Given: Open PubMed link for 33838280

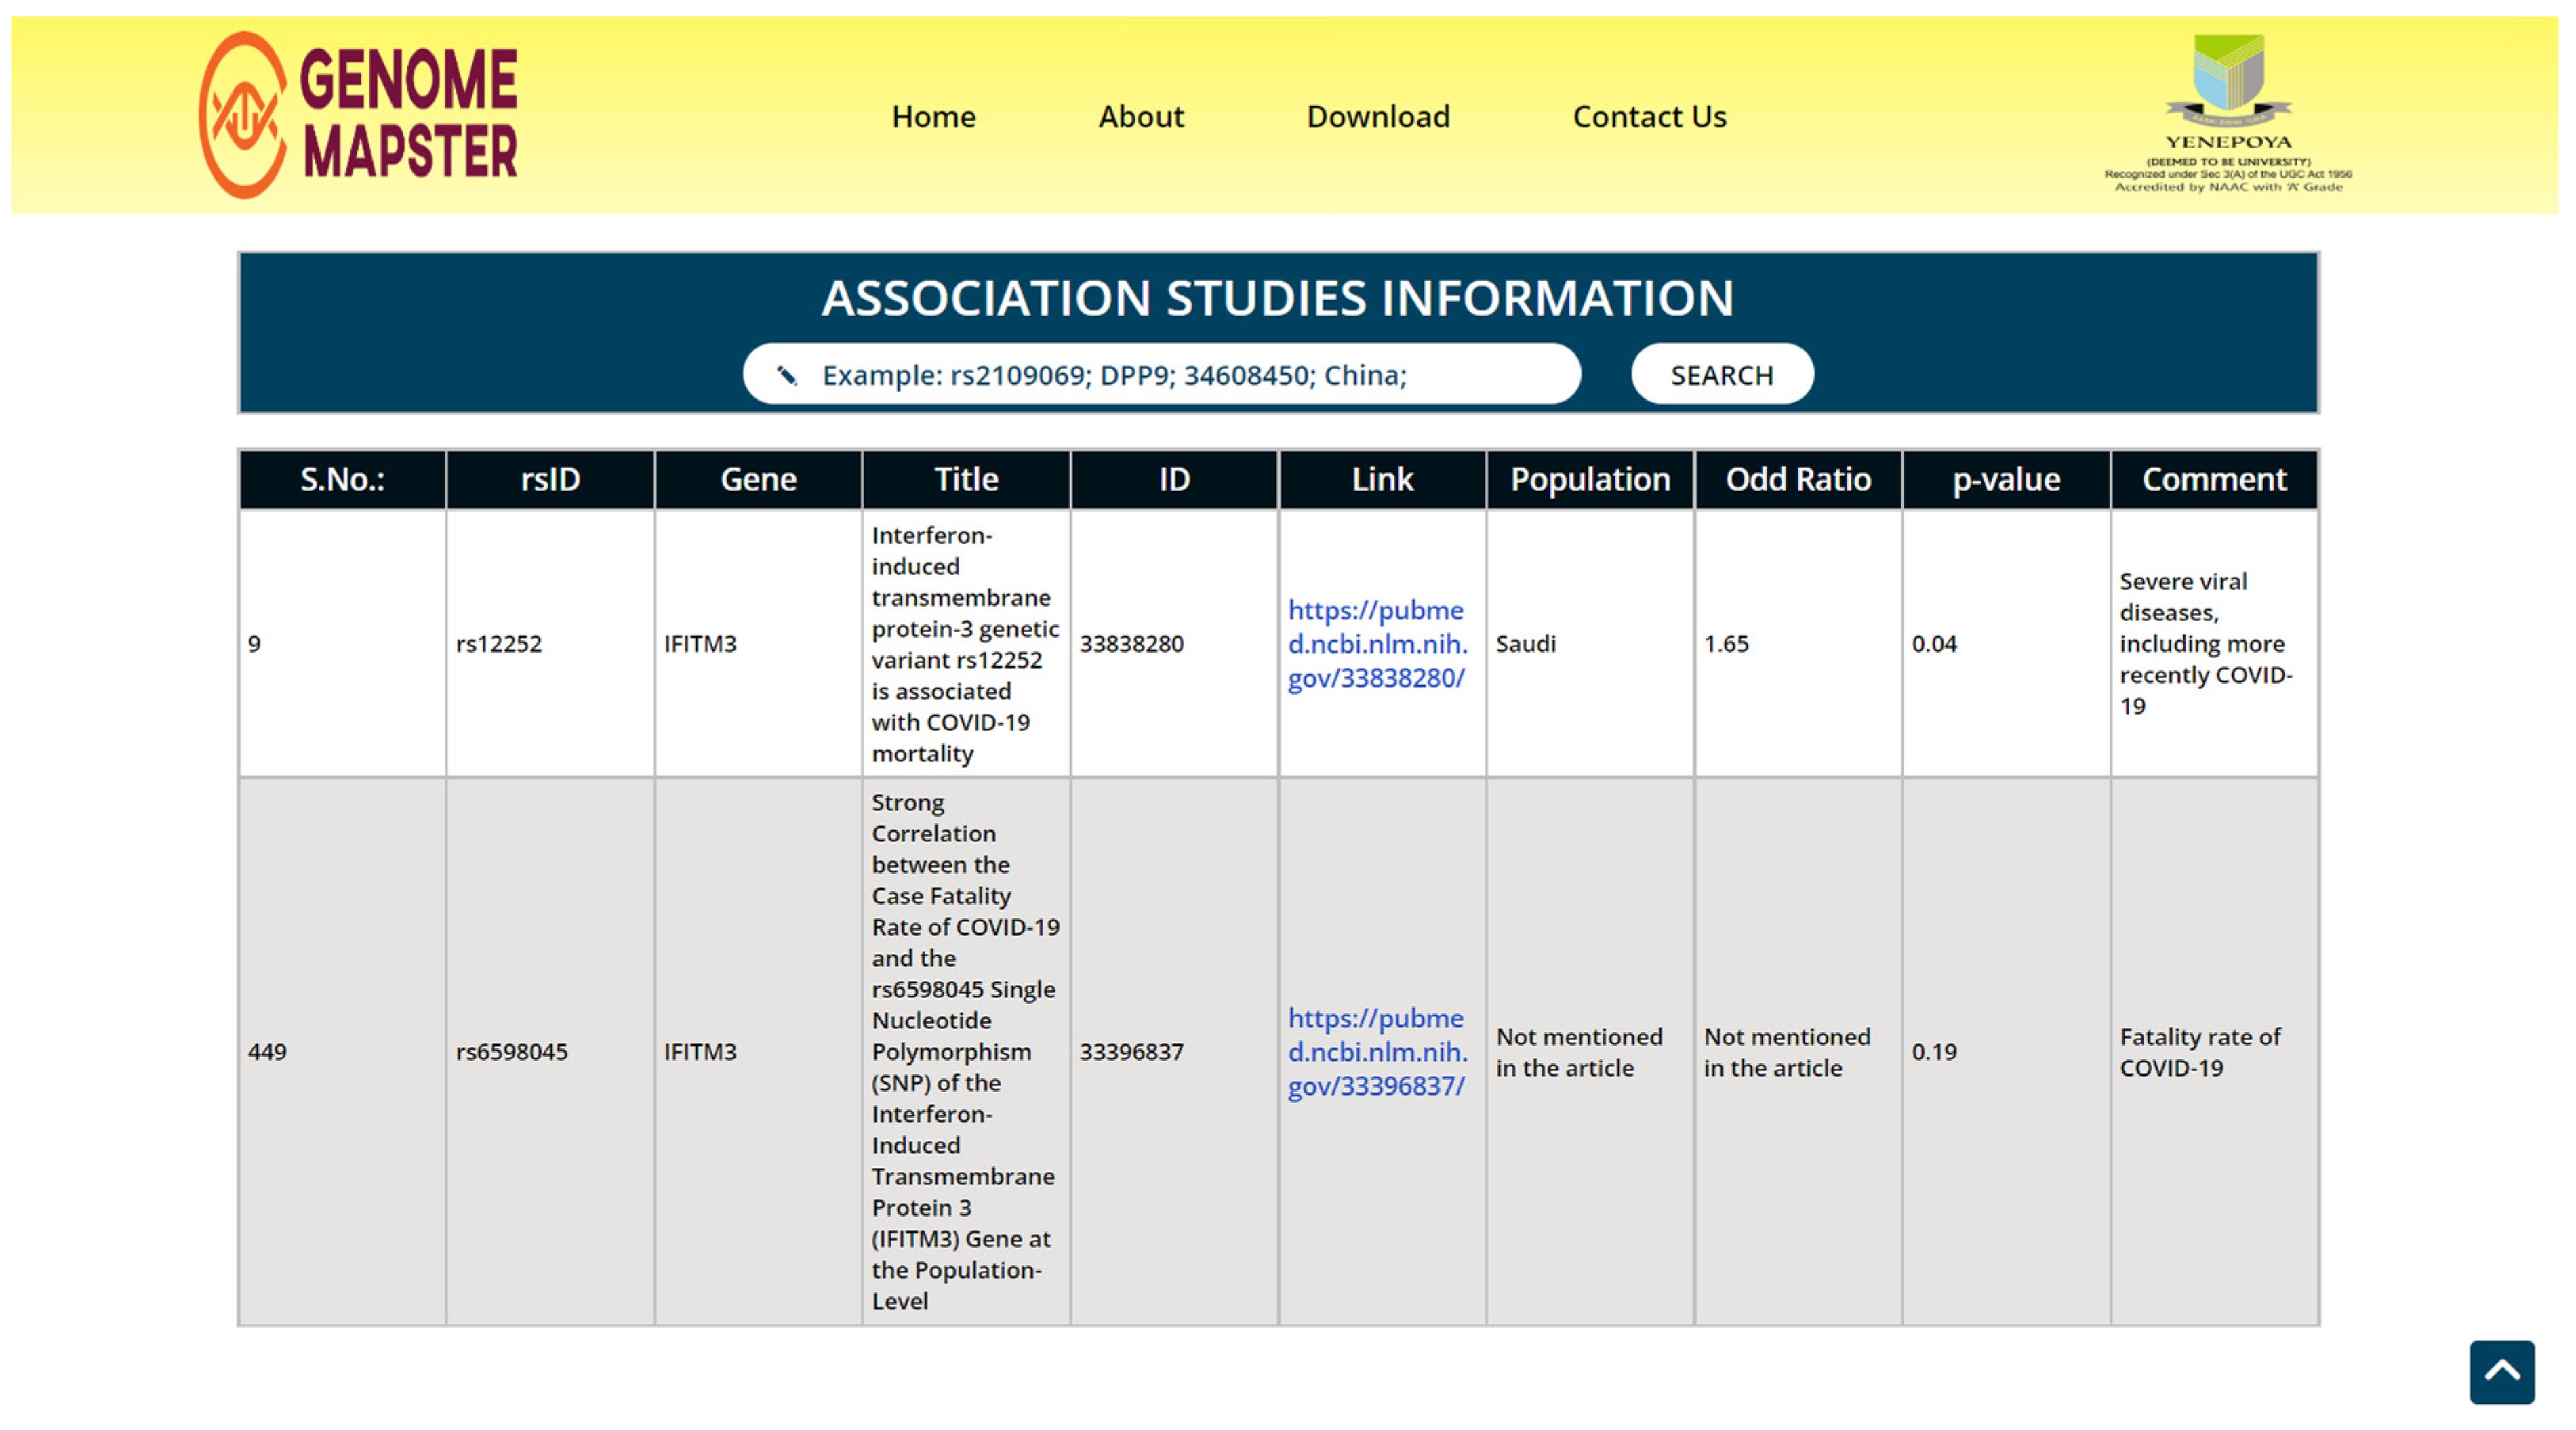Looking at the screenshot, I should [1376, 643].
